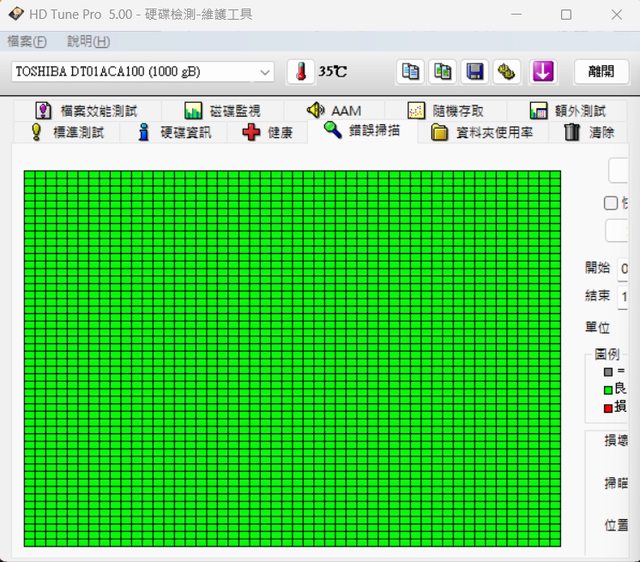Open the 檔案 menu
Screen dimensions: 640x562
[x=27, y=41]
